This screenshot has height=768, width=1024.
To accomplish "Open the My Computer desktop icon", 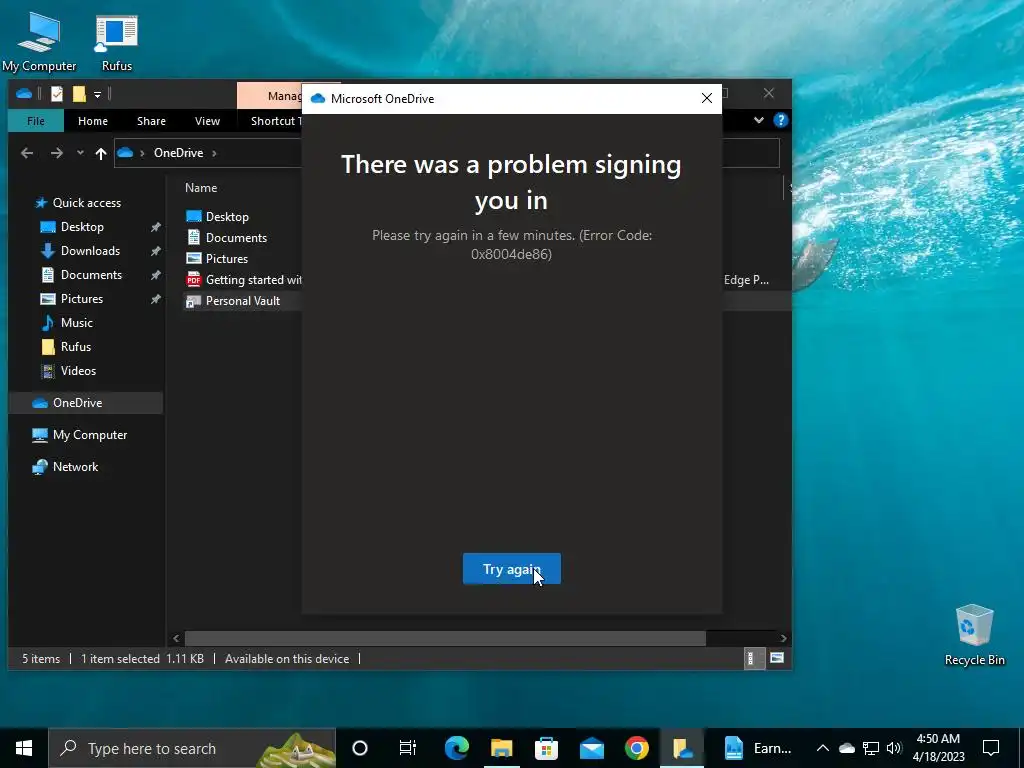I will (x=39, y=41).
